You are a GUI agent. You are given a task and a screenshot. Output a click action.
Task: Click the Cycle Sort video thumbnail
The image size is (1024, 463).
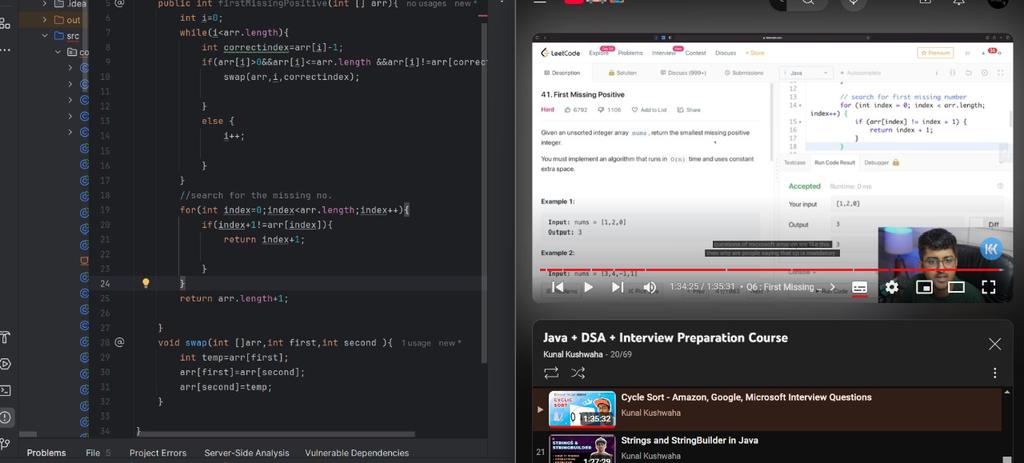tap(582, 409)
